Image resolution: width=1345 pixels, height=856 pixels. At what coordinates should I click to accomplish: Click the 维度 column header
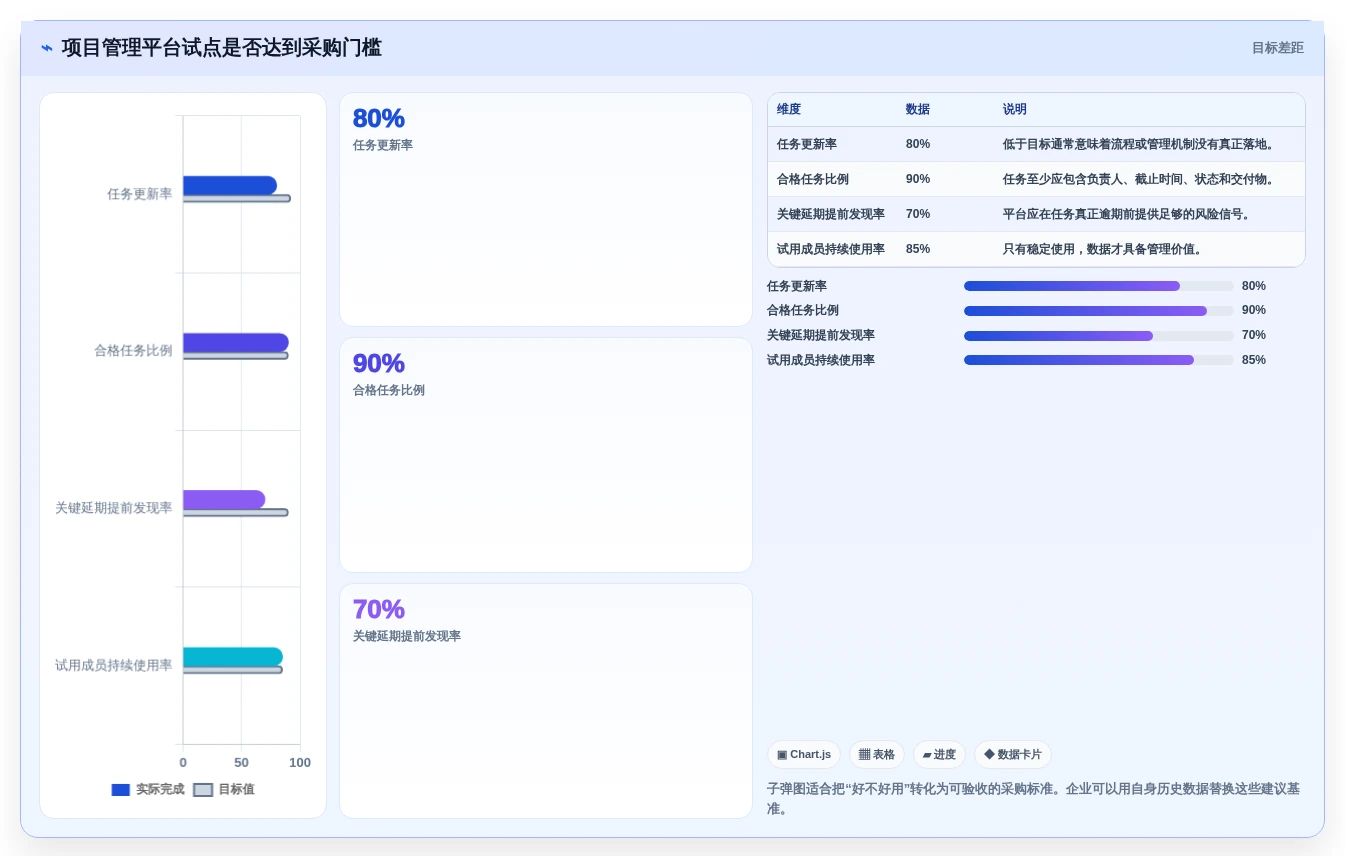[x=789, y=110]
